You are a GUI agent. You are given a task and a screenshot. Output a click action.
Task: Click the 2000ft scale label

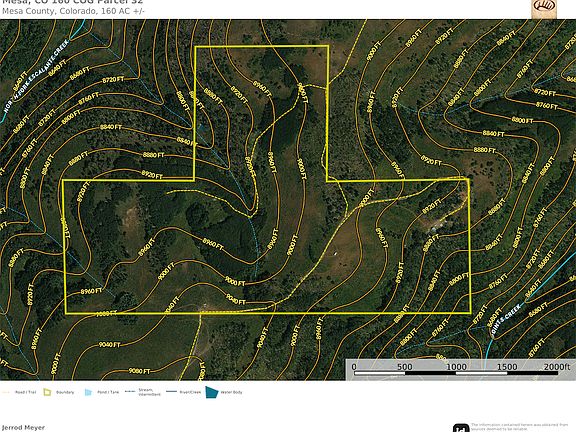point(557,366)
